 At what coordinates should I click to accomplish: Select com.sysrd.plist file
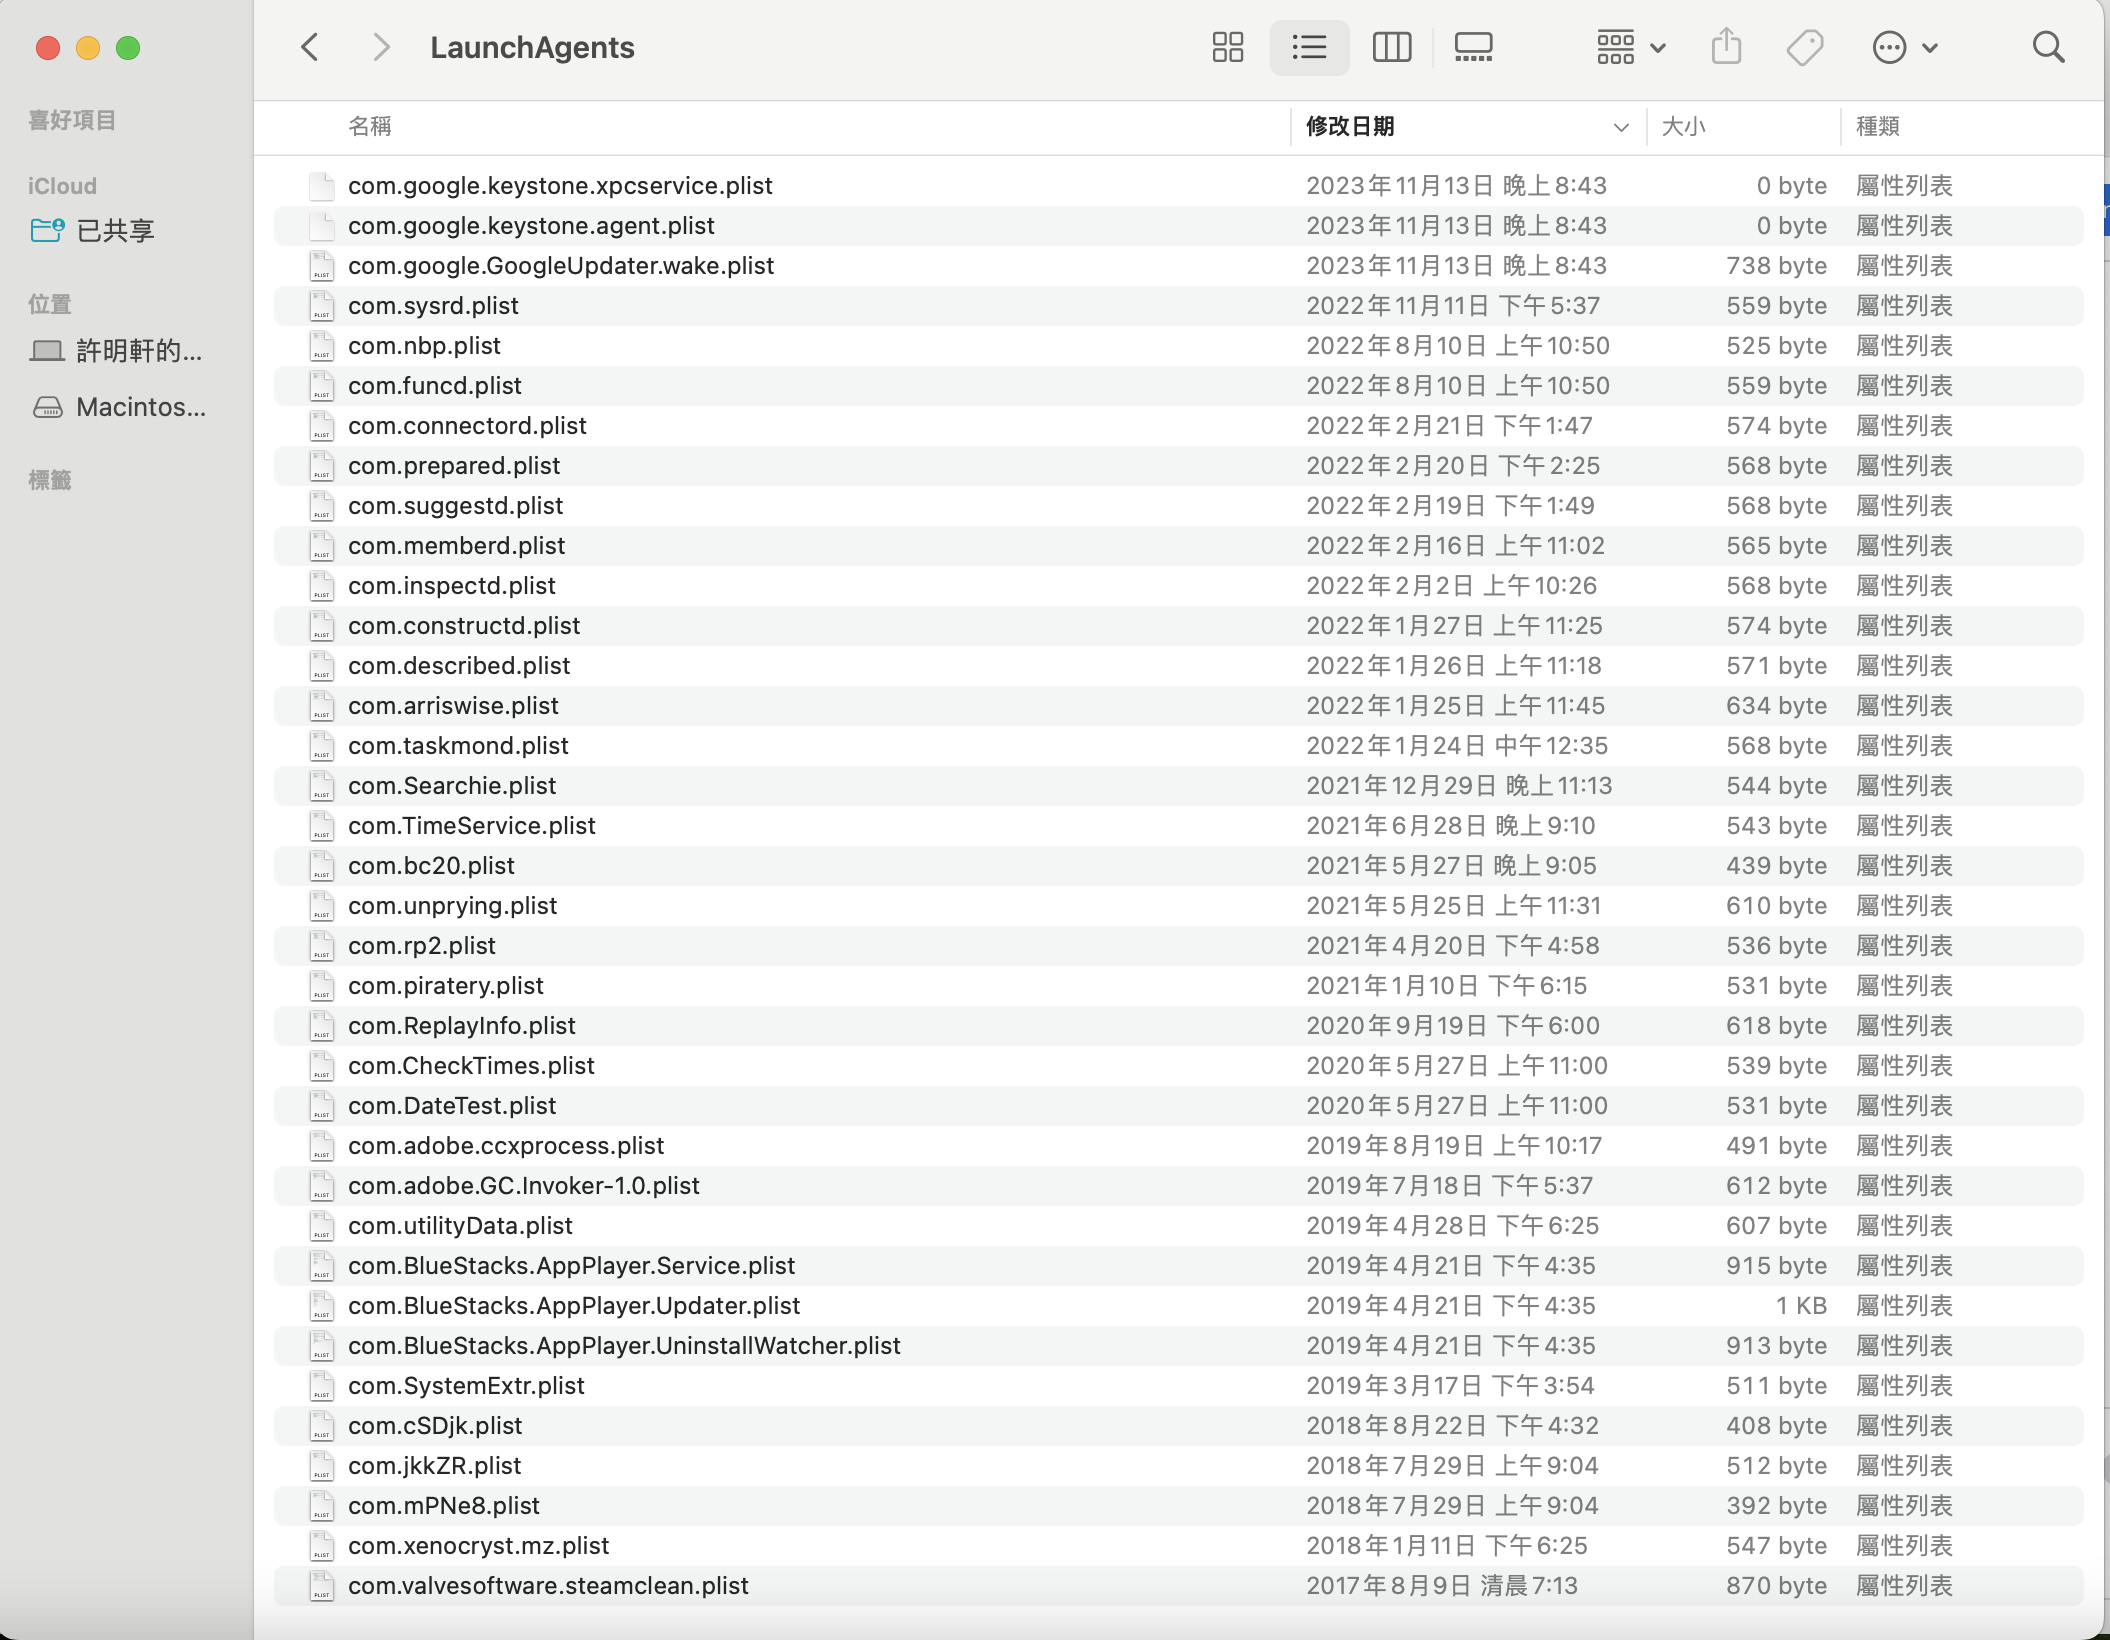[x=433, y=306]
